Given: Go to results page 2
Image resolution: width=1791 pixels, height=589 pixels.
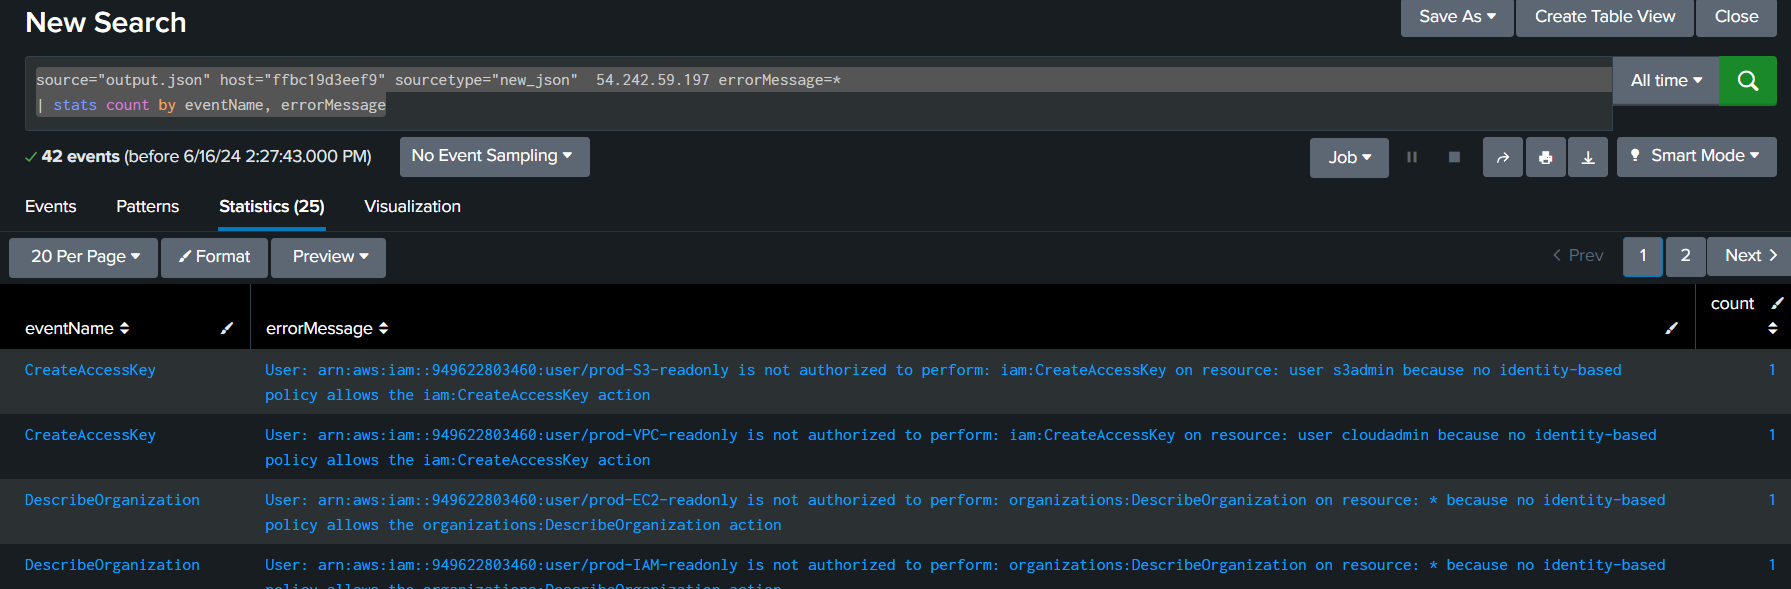Looking at the screenshot, I should pyautogui.click(x=1685, y=256).
